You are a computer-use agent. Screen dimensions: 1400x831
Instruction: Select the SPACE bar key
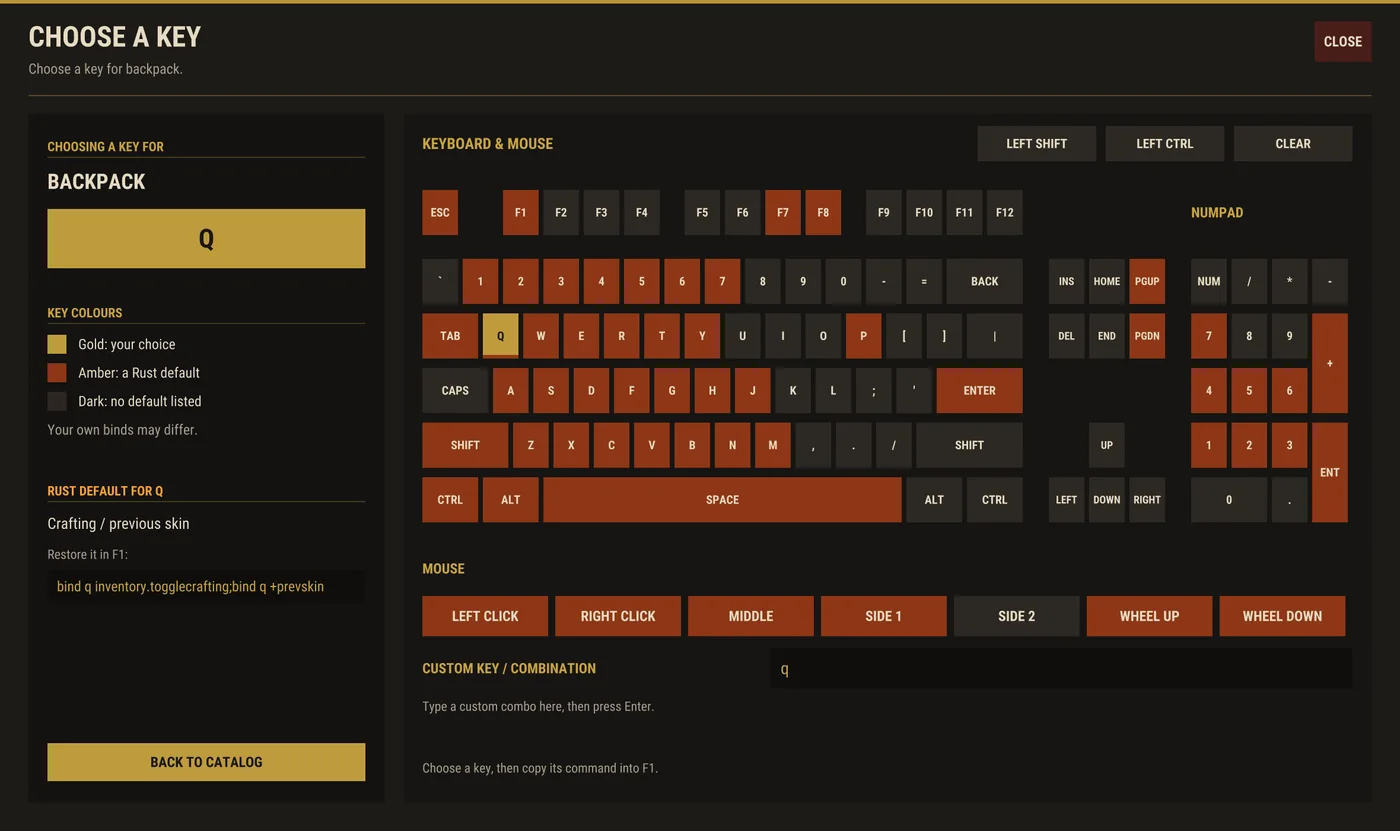click(722, 499)
